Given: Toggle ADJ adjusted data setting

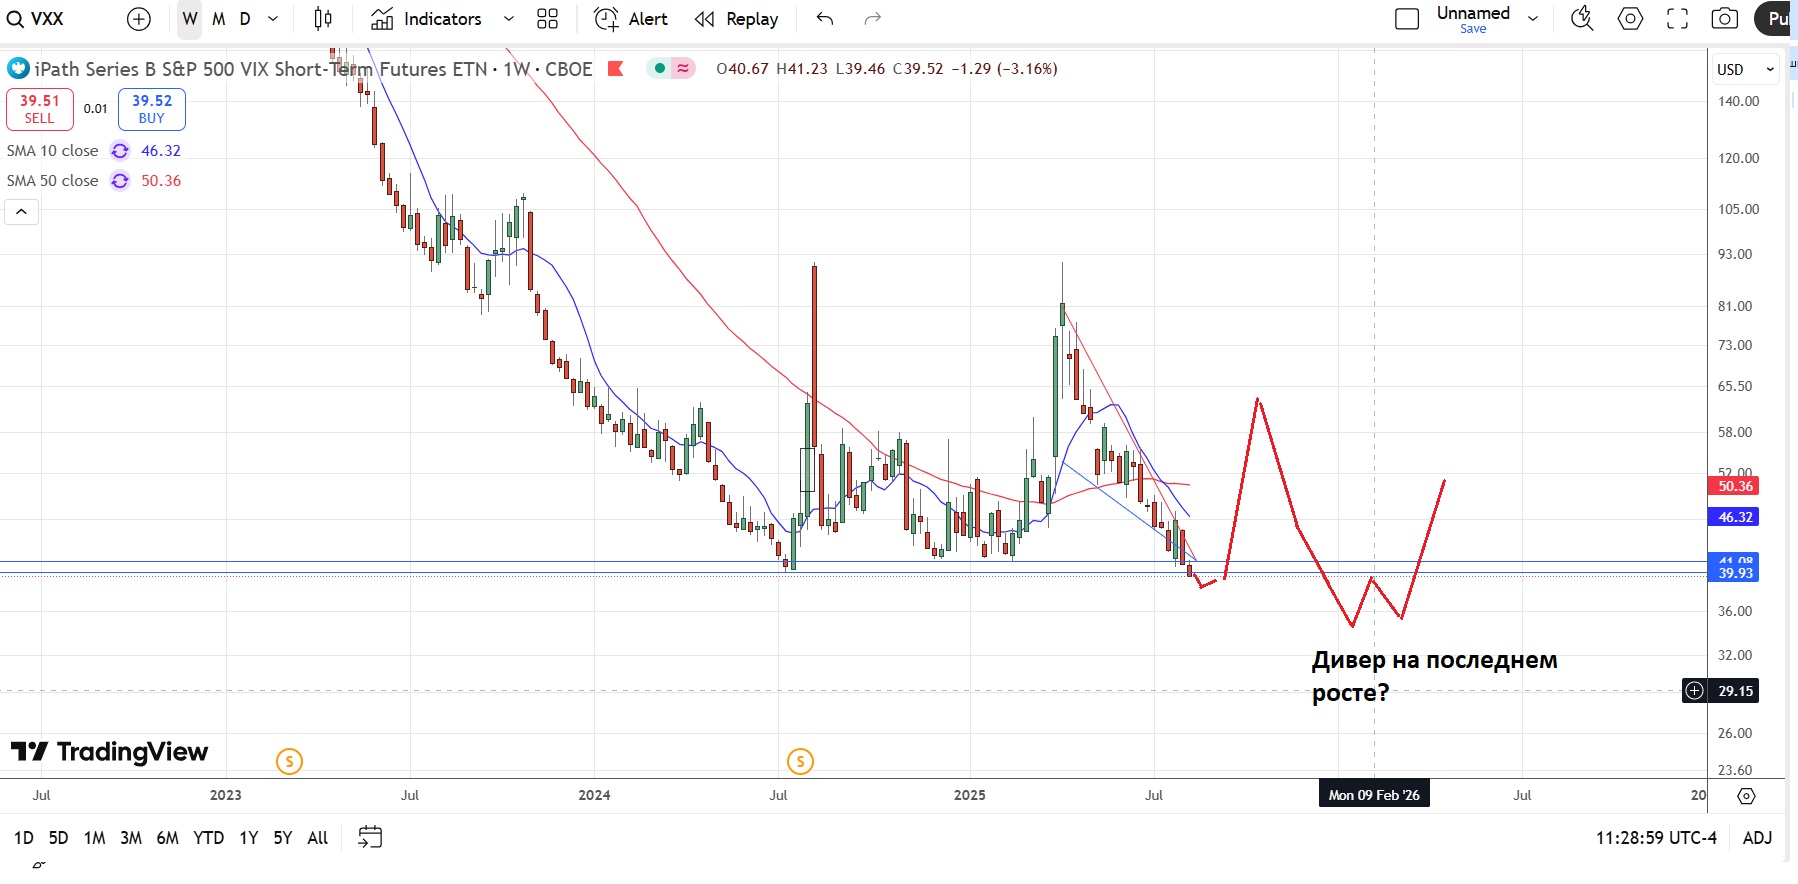Looking at the screenshot, I should coord(1756,838).
